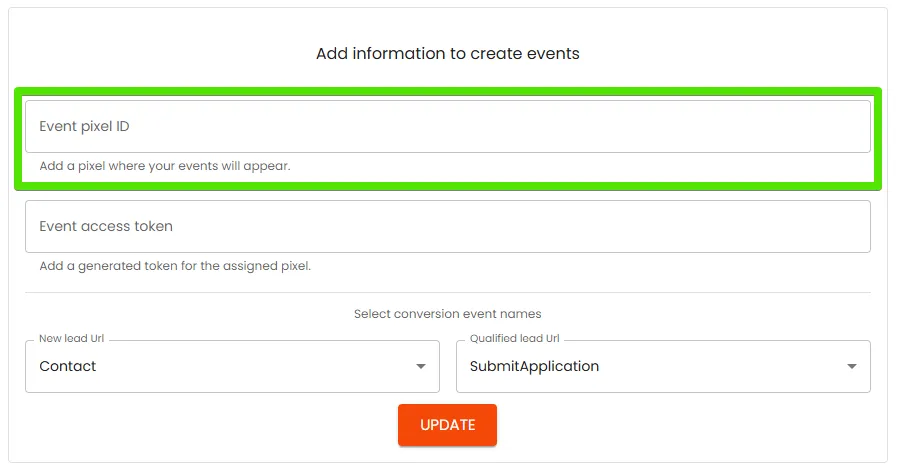Viewport: 897px width, 472px height.
Task: Click the 'Event access token' placeholder text
Action: click(x=106, y=227)
